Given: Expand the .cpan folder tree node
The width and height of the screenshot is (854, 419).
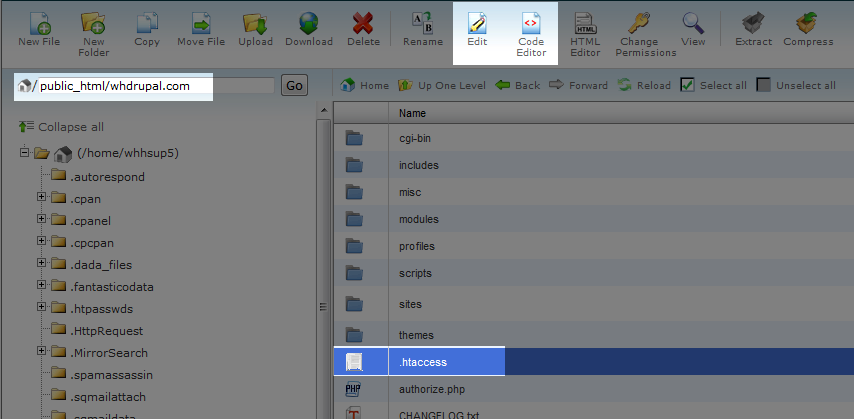Looking at the screenshot, I should pyautogui.click(x=42, y=198).
